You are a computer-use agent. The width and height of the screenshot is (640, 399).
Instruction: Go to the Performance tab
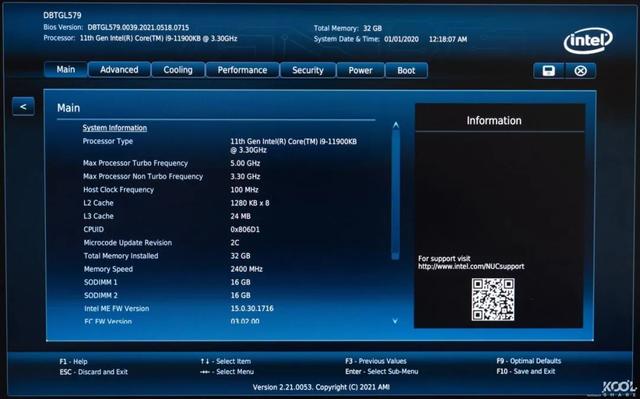click(242, 70)
